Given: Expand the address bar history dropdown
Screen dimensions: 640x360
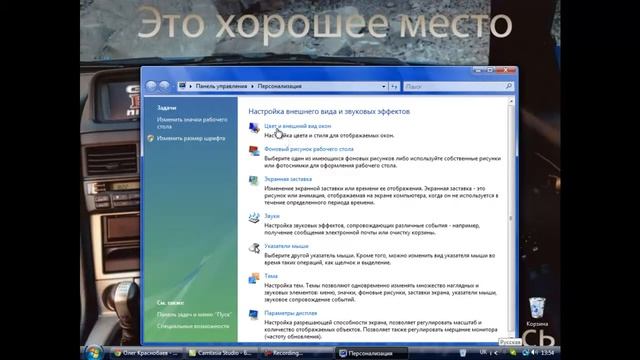Looking at the screenshot, I should point(384,87).
